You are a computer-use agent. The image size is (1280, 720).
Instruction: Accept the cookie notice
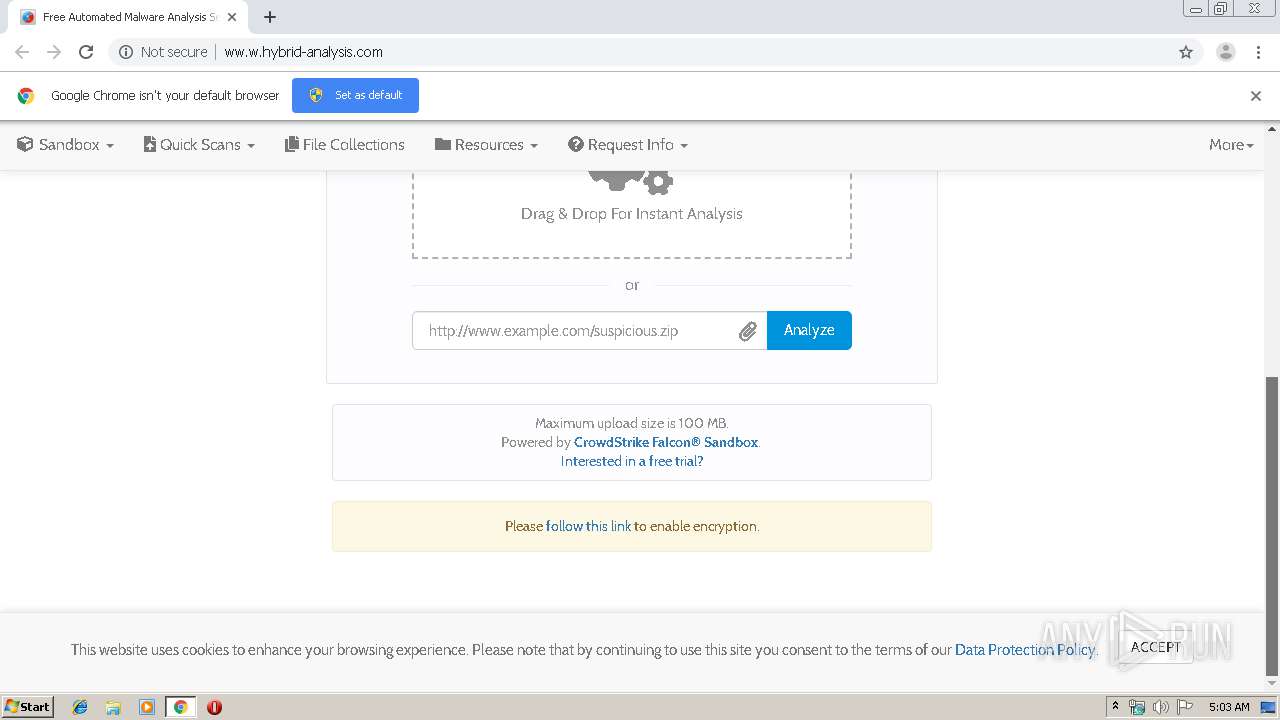point(1156,647)
